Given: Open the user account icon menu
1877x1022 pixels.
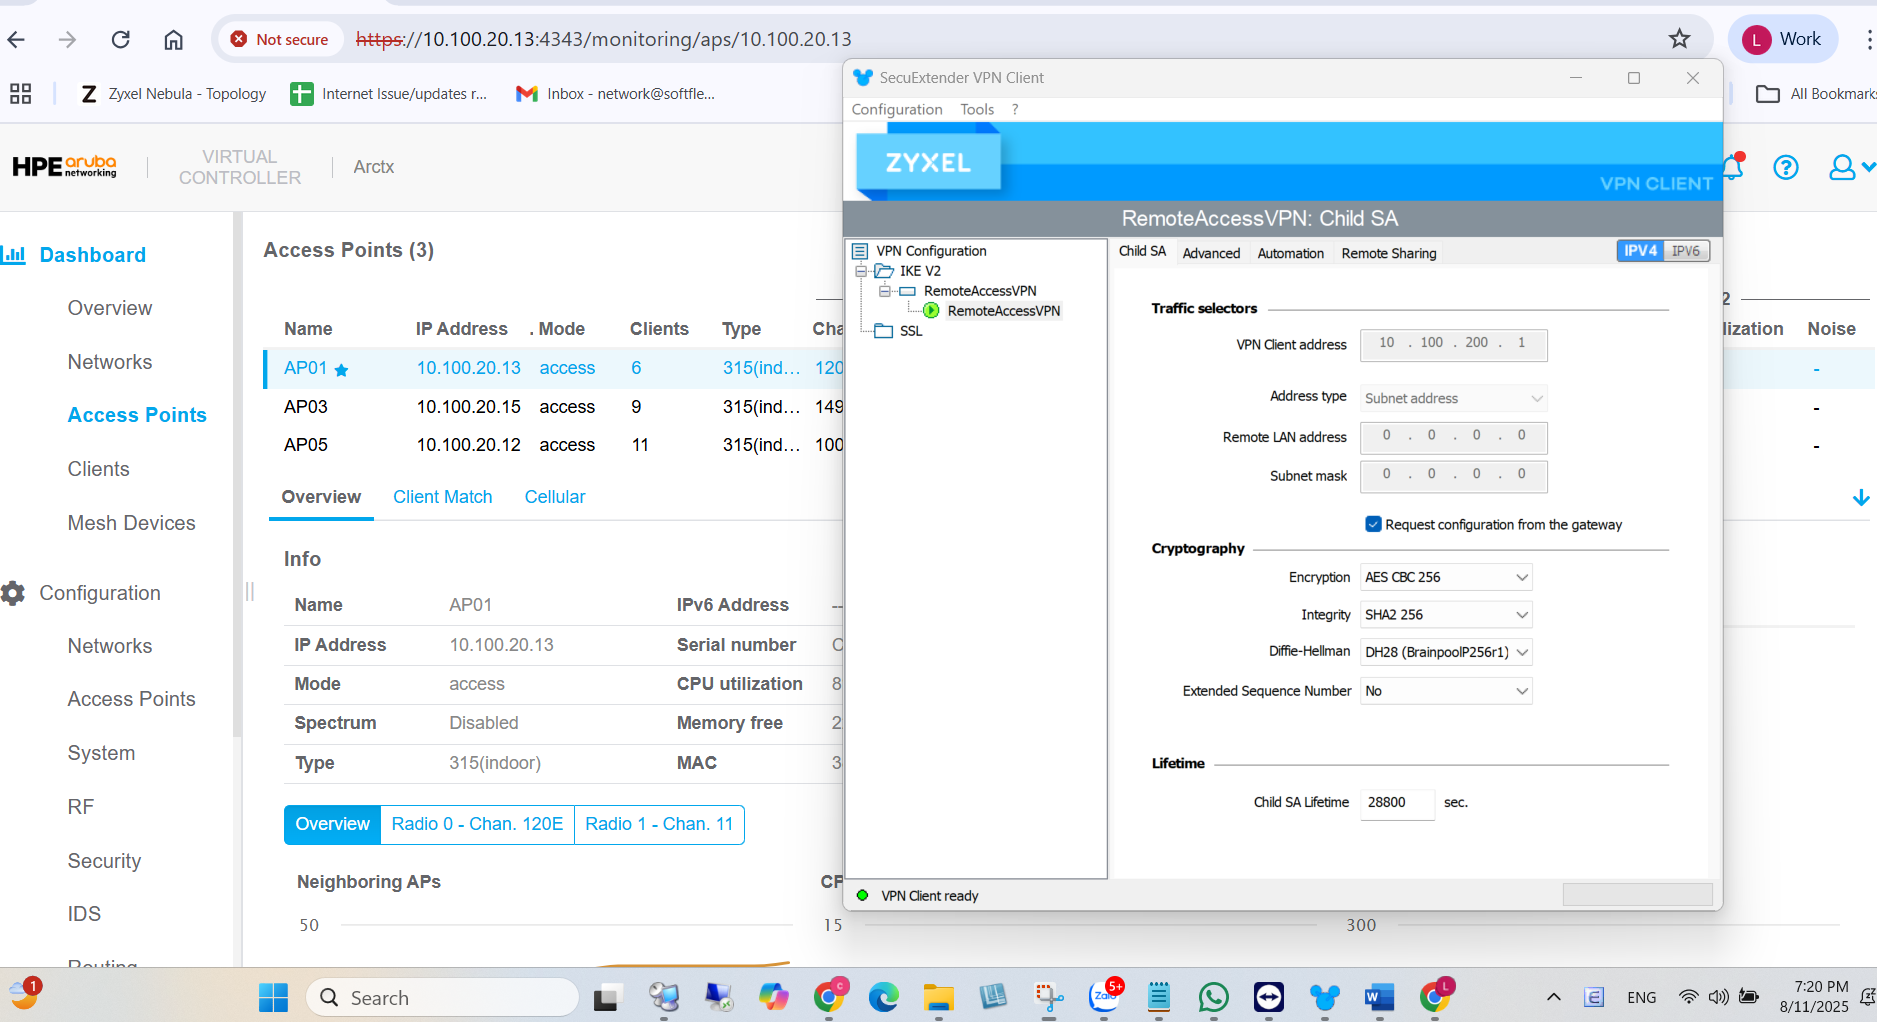Looking at the screenshot, I should tap(1843, 167).
